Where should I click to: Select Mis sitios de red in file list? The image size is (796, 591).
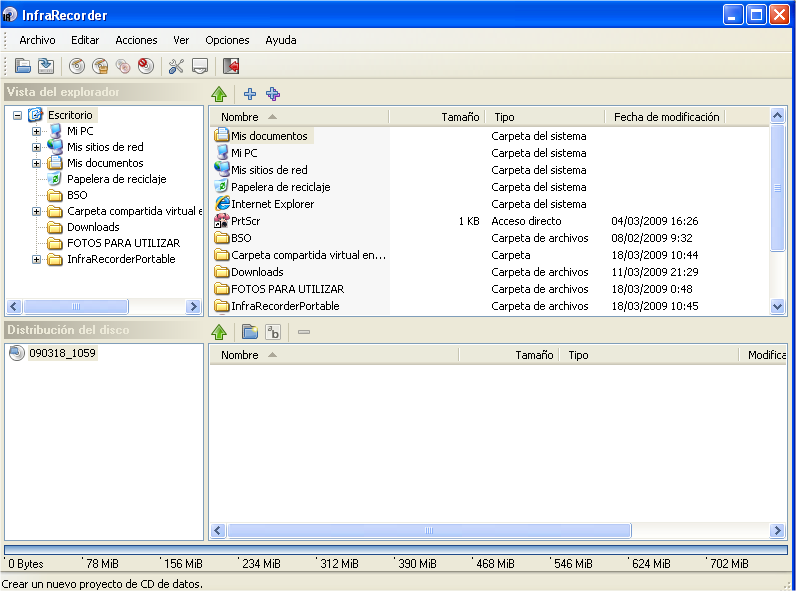269,170
